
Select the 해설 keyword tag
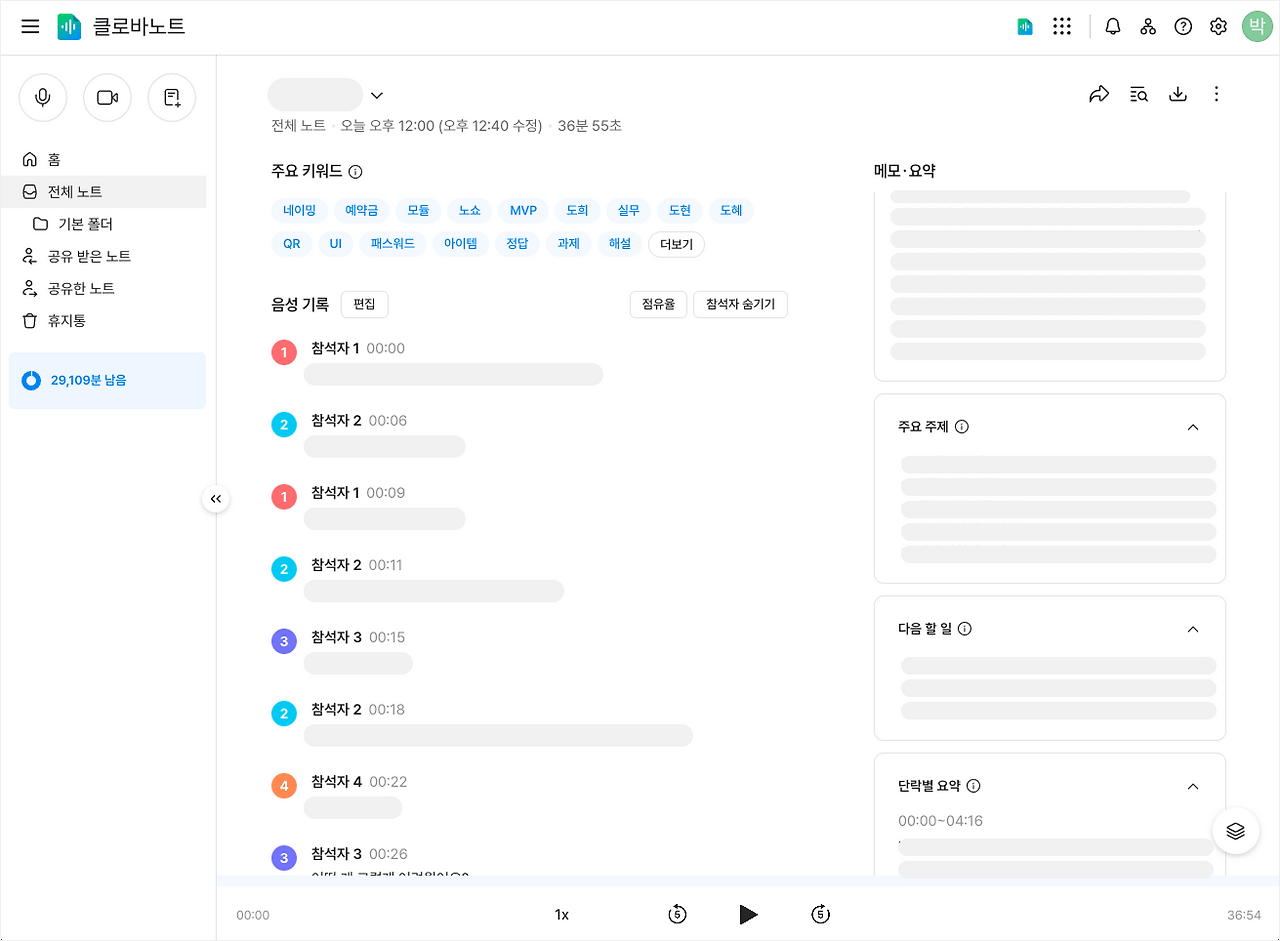[619, 243]
